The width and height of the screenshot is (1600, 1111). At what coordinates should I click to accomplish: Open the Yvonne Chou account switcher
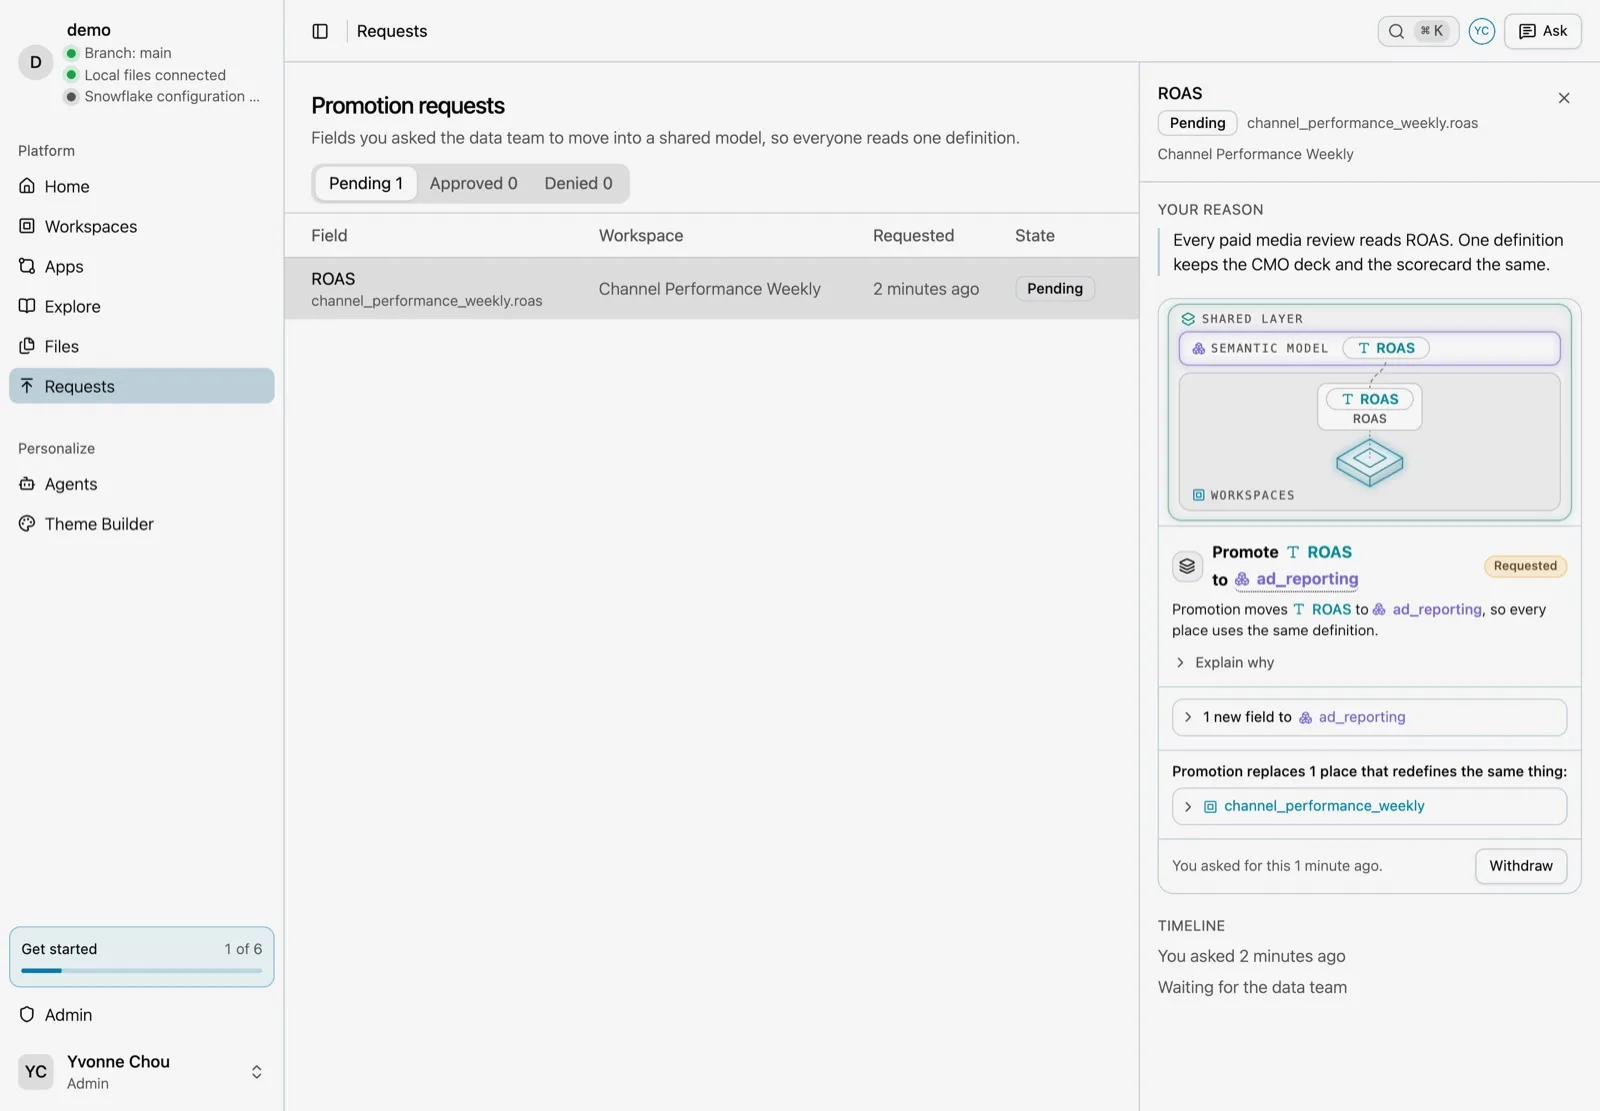[142, 1072]
